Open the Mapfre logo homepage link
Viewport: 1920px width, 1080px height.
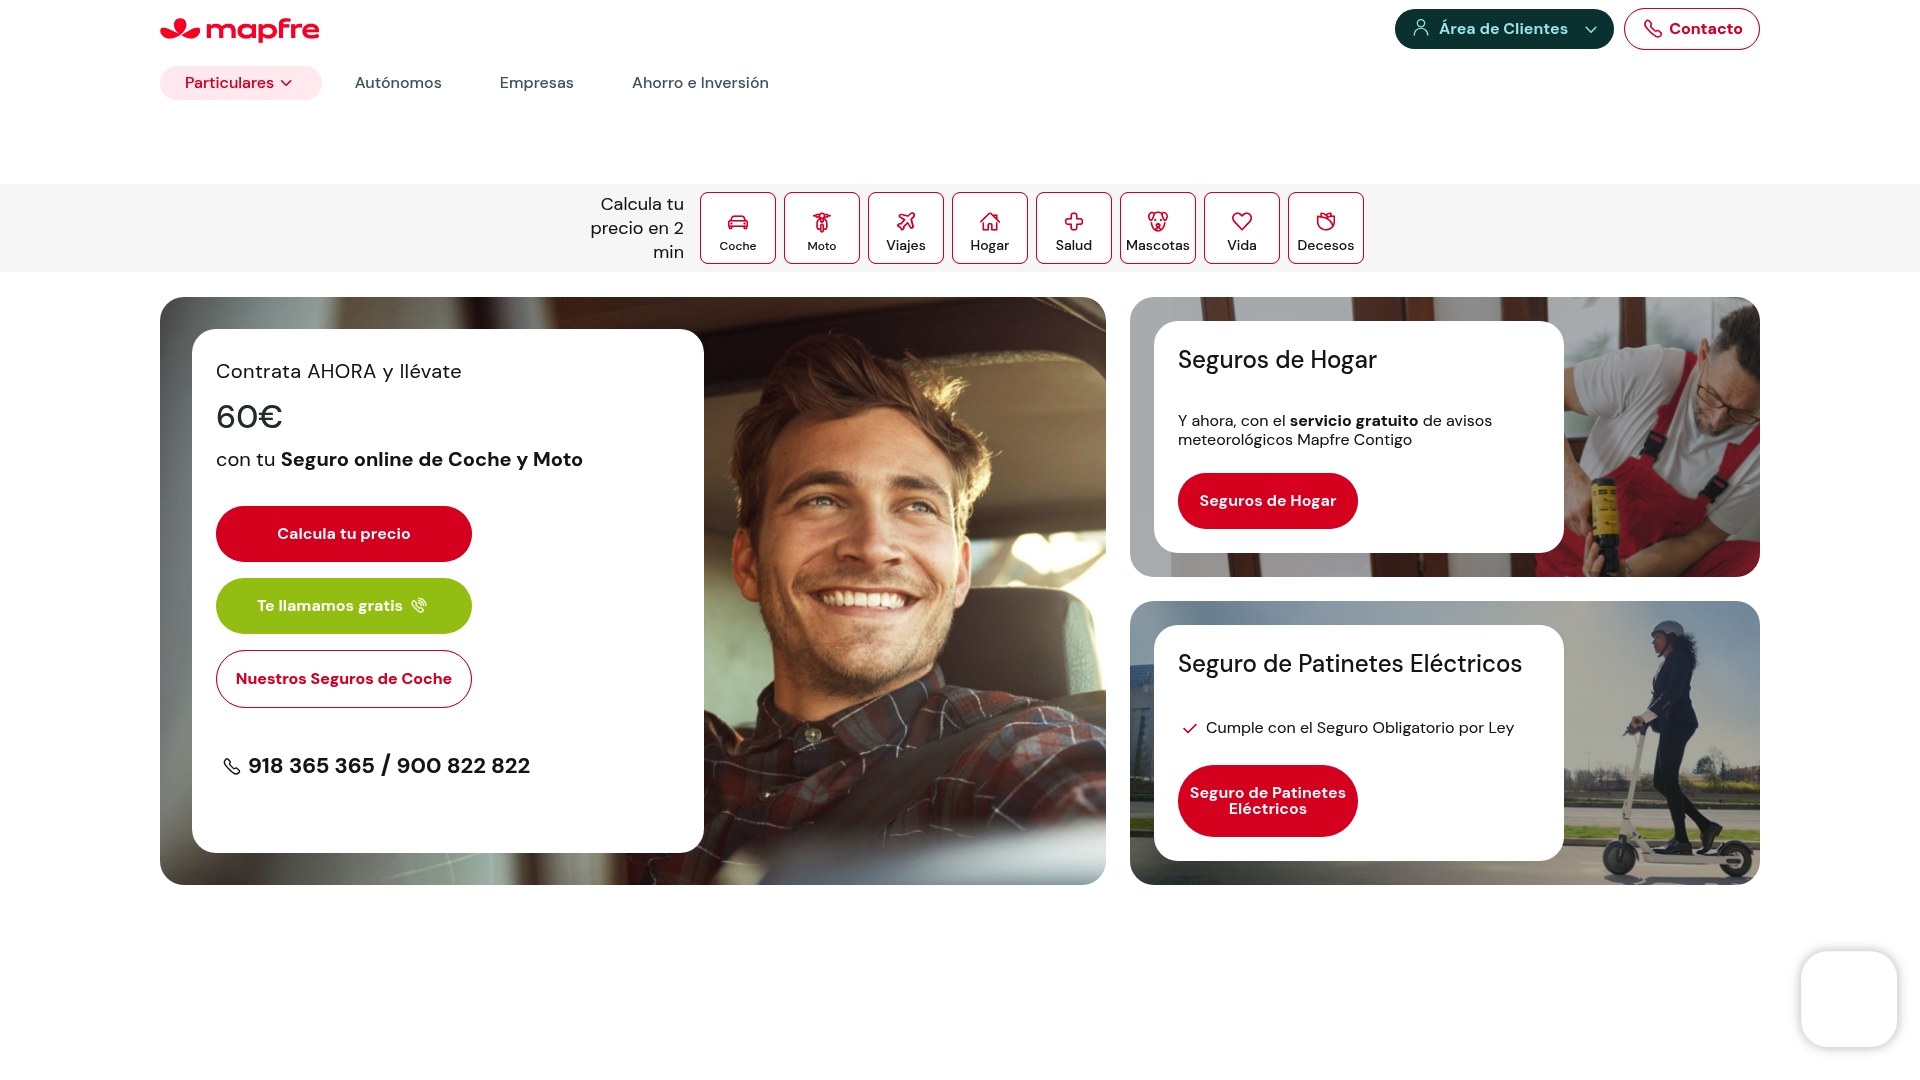tap(240, 30)
